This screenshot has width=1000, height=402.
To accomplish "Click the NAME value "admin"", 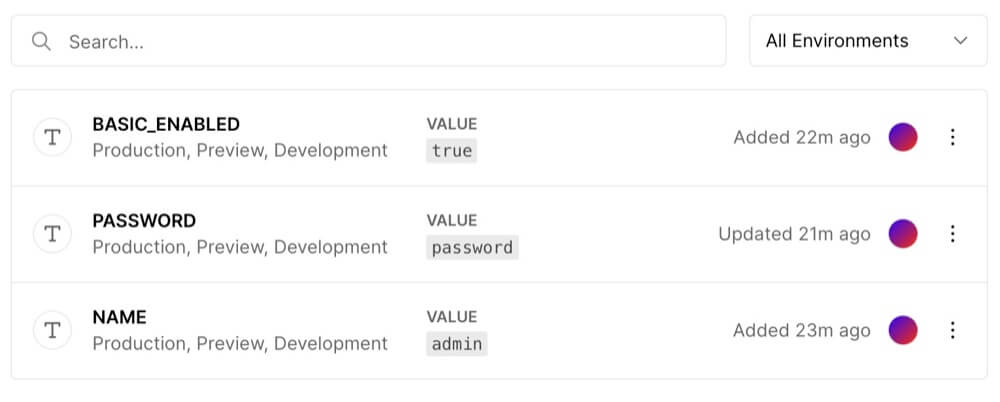I will [457, 344].
